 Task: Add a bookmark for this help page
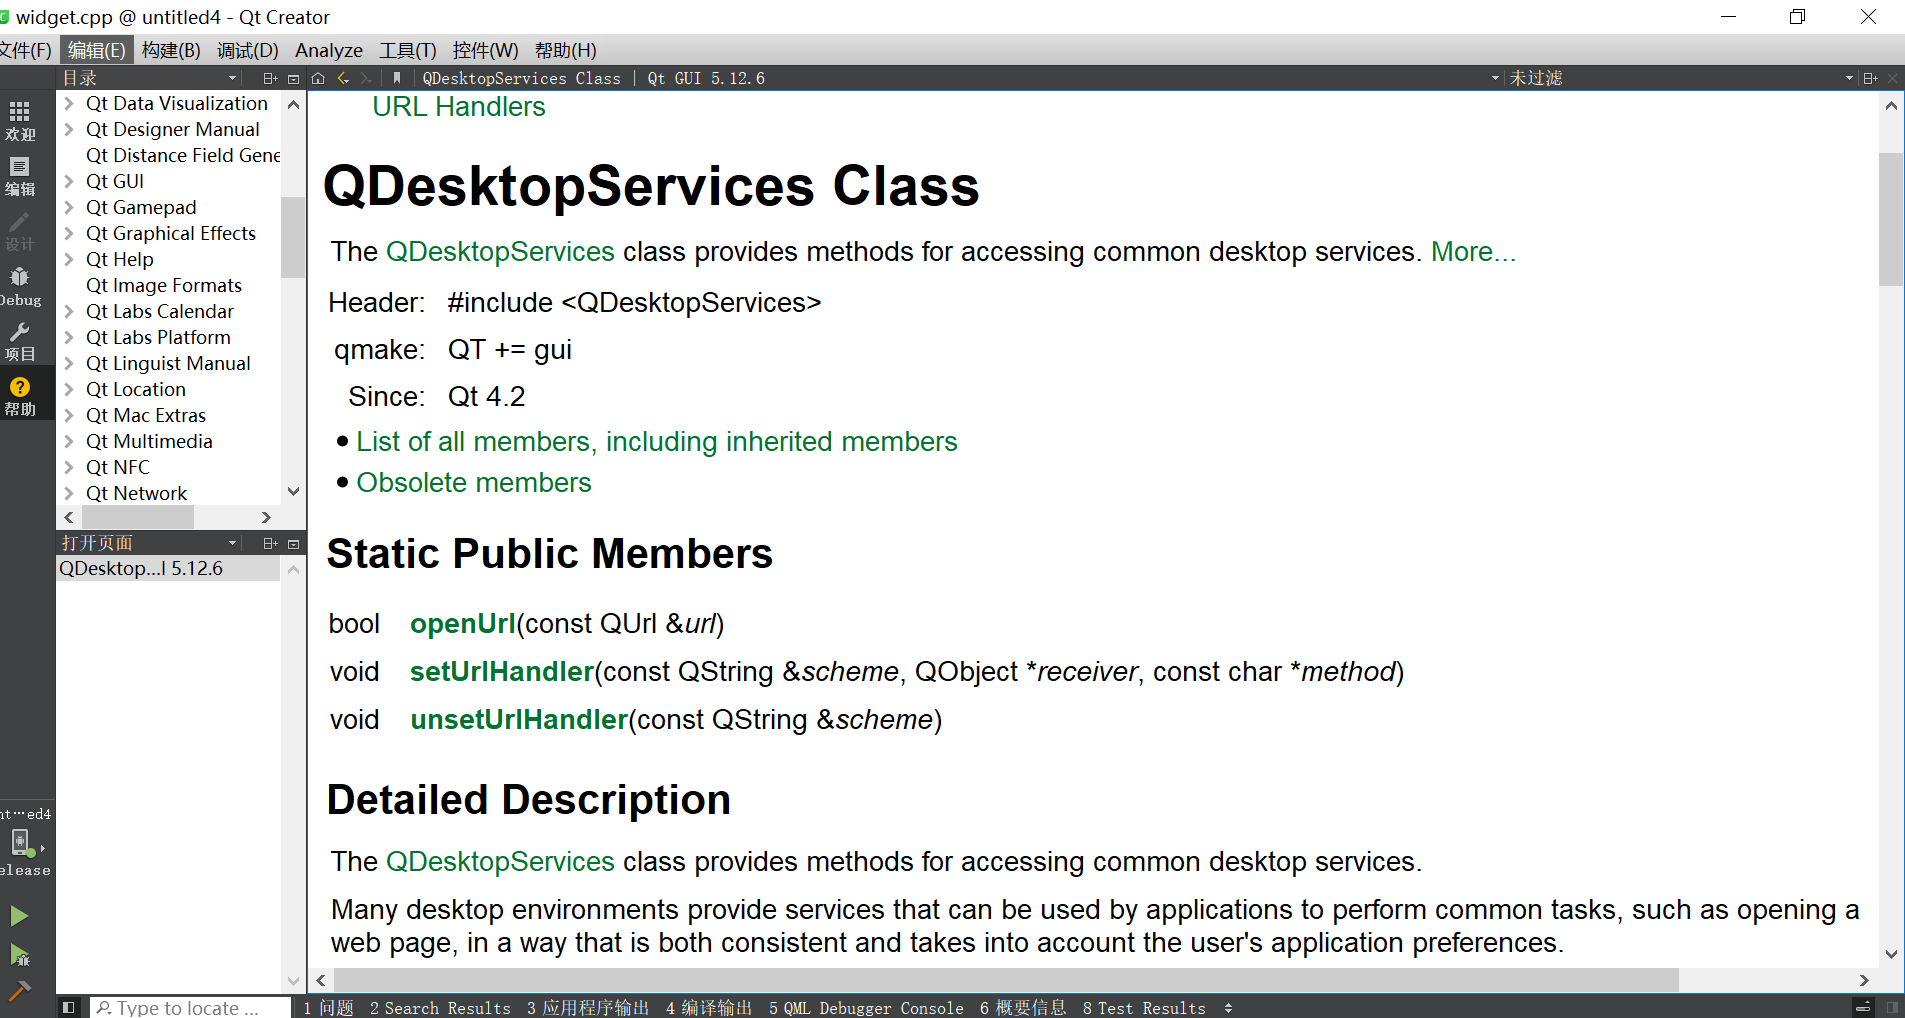(x=396, y=78)
